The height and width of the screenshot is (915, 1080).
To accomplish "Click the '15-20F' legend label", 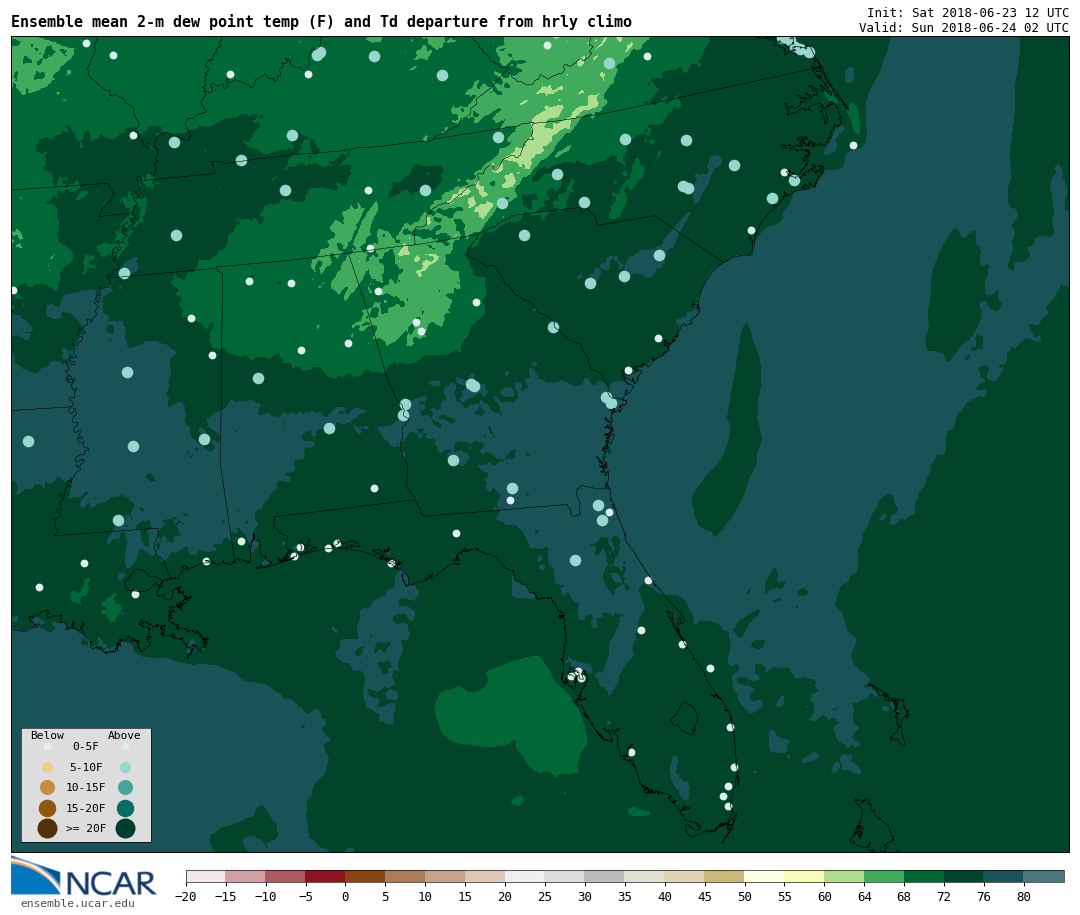I will [86, 808].
